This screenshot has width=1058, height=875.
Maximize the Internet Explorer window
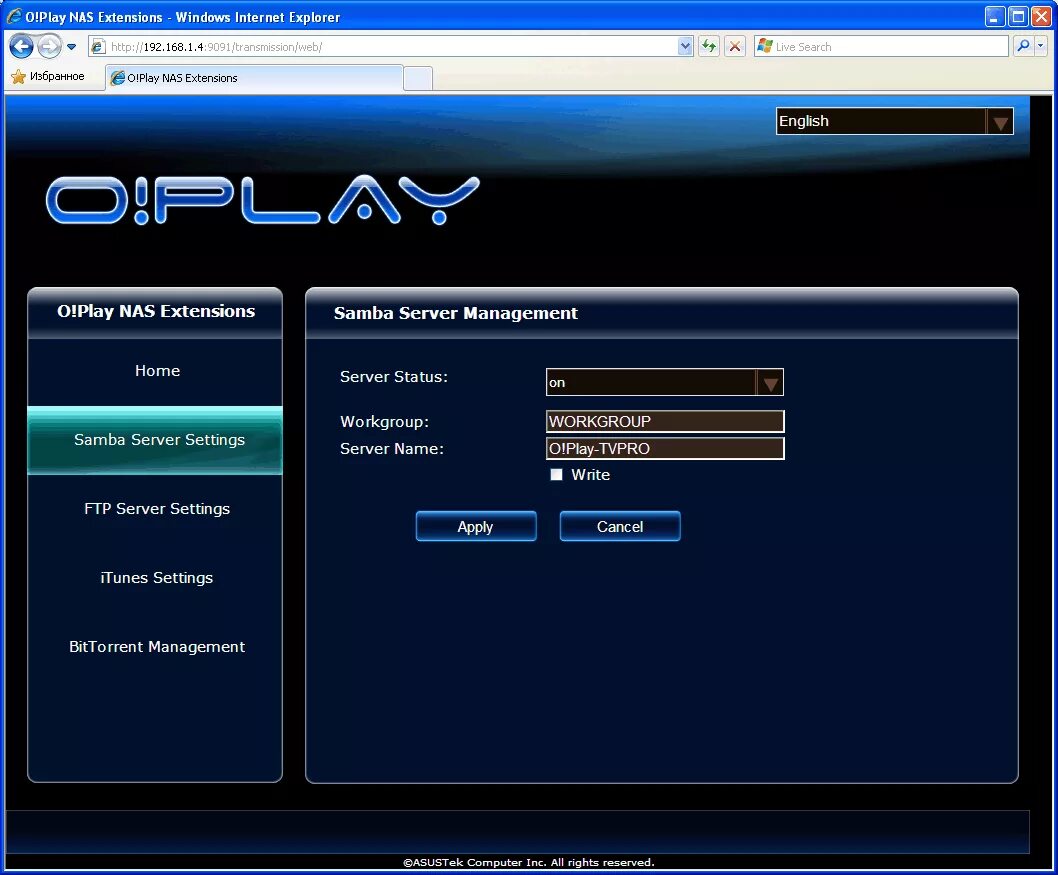1018,16
